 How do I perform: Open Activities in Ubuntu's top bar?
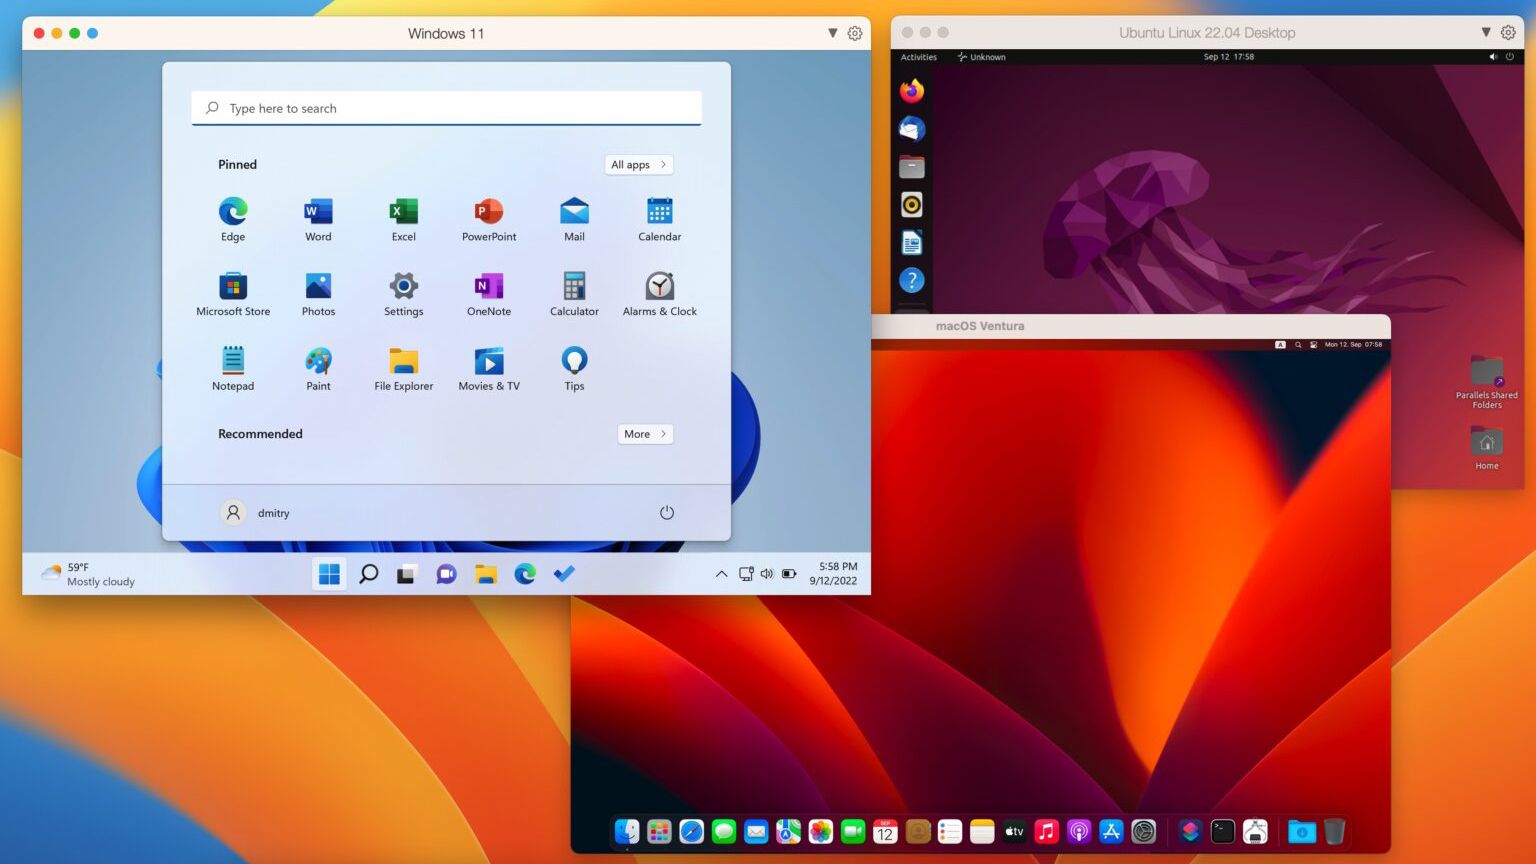click(918, 57)
